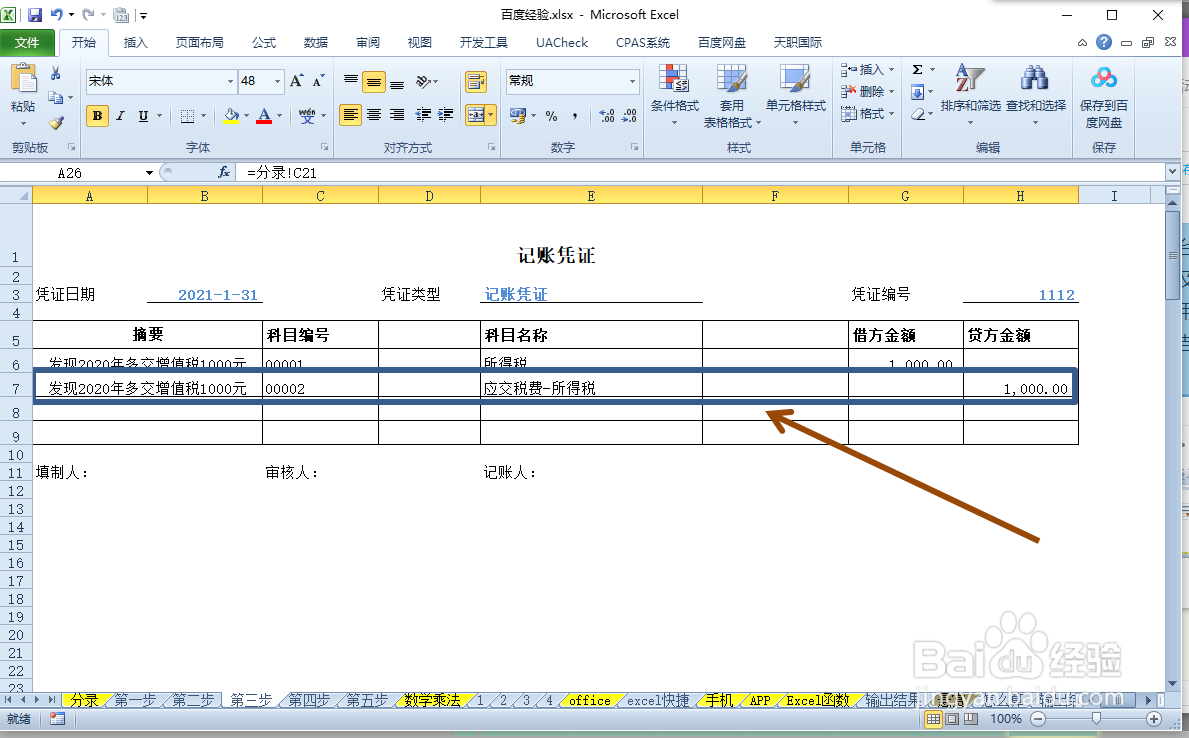The width and height of the screenshot is (1189, 738).
Task: Click the Normal view icon in status bar
Action: pos(933,718)
